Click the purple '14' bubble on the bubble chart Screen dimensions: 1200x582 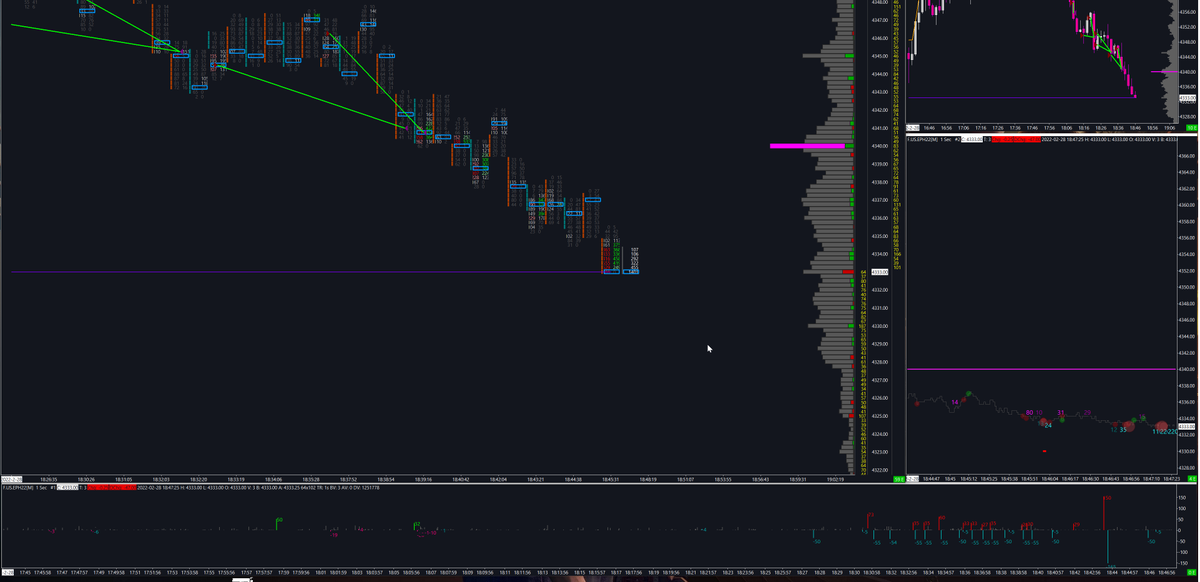(x=955, y=401)
